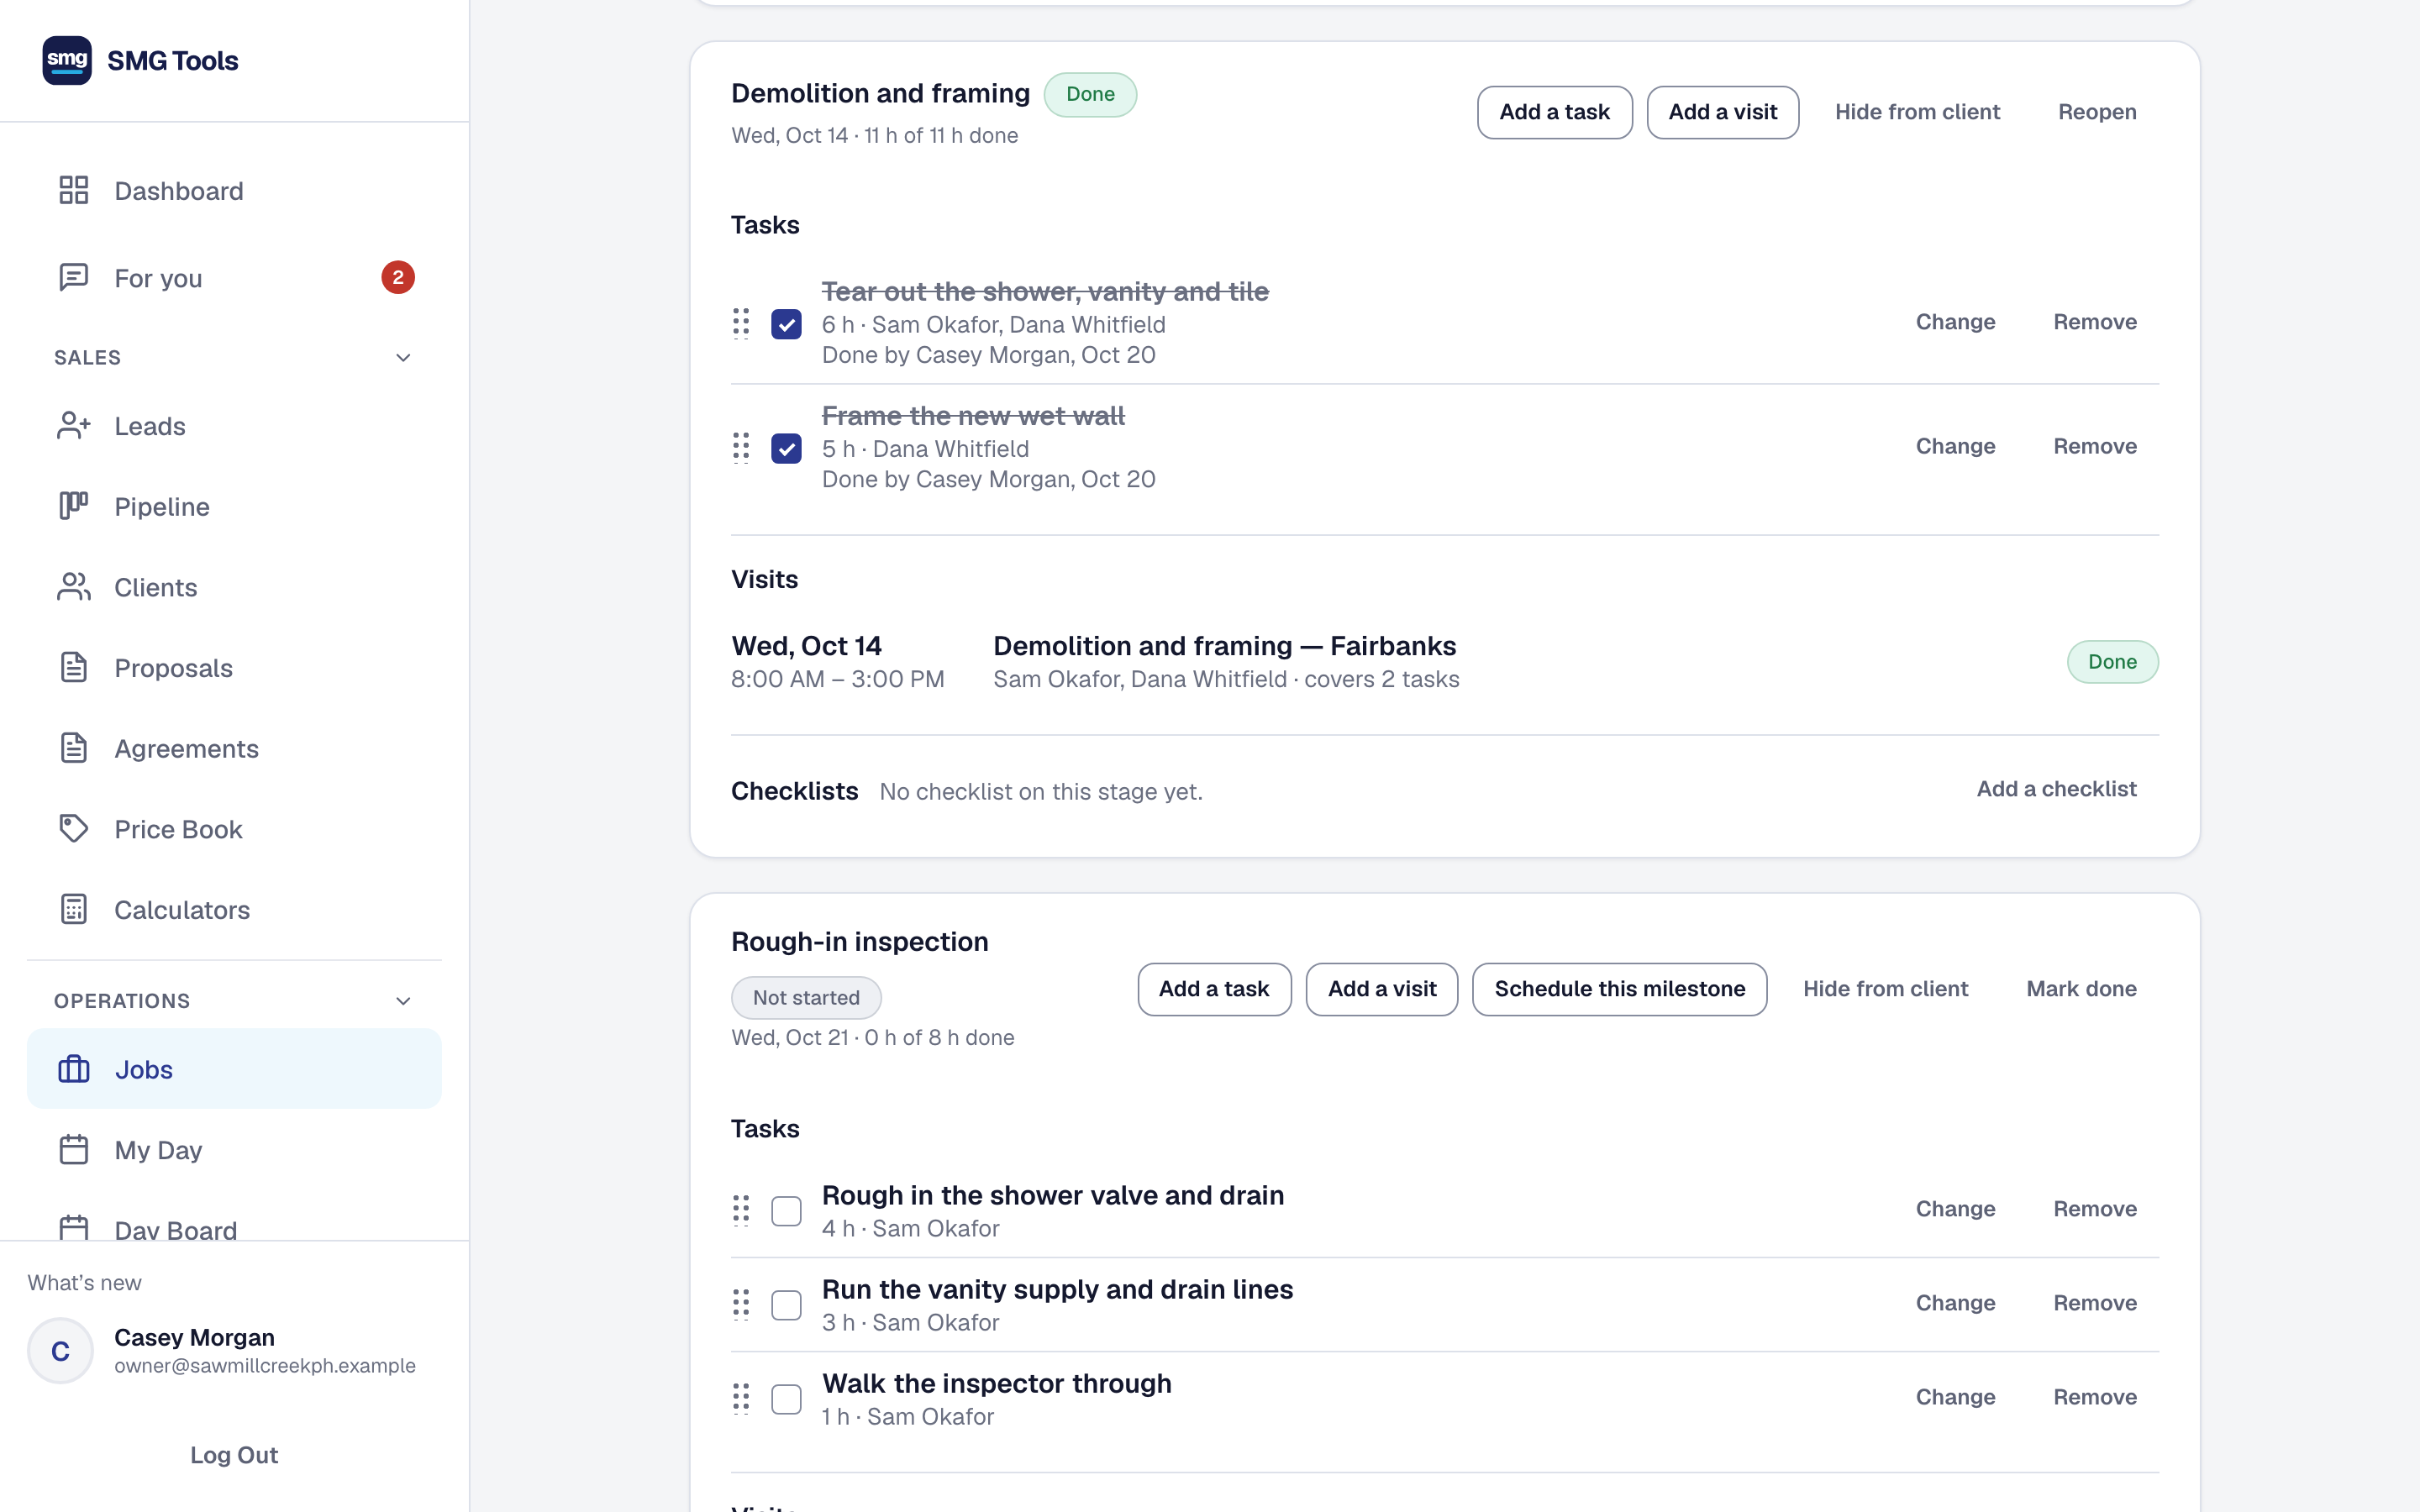
Task: Go to Proposals in the sidebar
Action: [234, 668]
